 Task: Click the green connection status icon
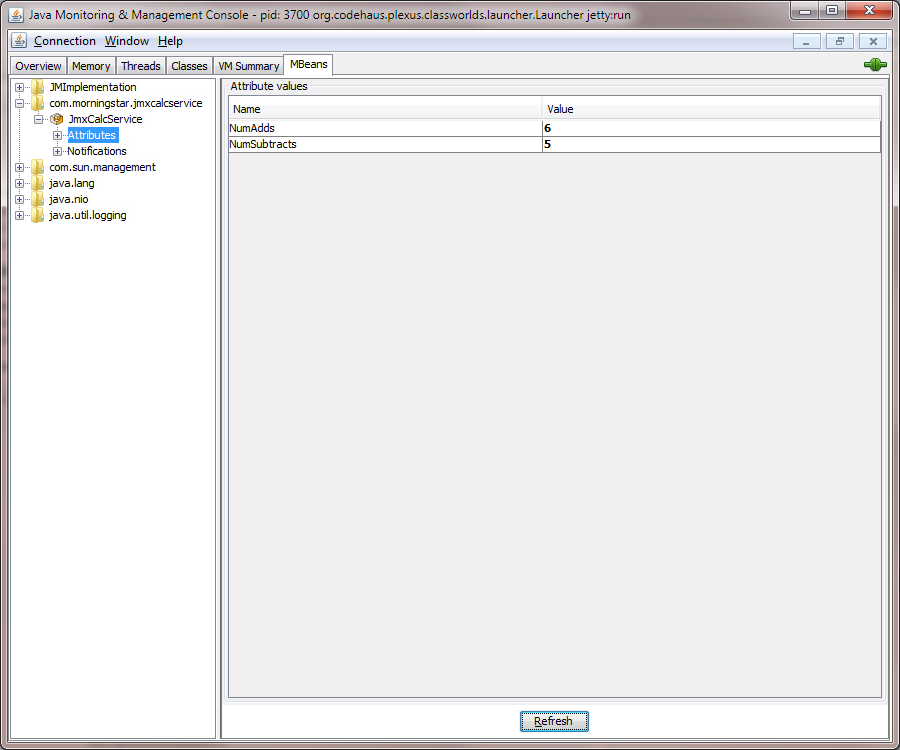[875, 65]
